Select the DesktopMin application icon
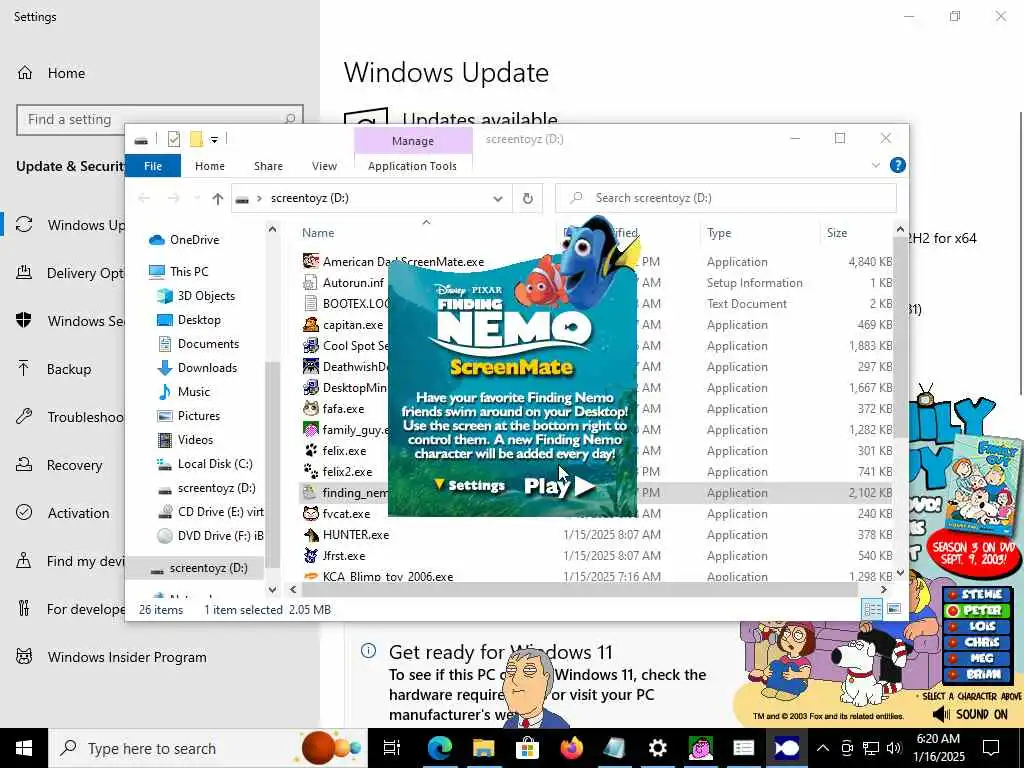The width and height of the screenshot is (1024, 768). coord(311,387)
